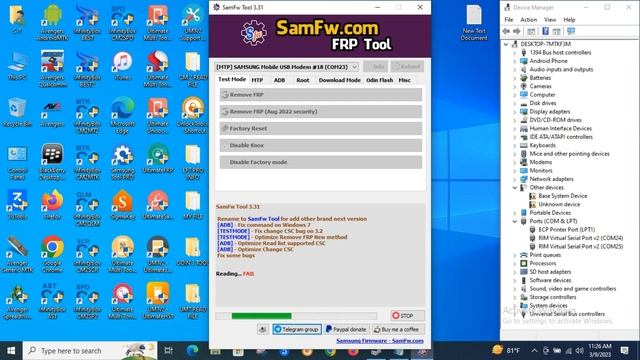Select the 3uTools desktop shortcut

[x=17, y=204]
